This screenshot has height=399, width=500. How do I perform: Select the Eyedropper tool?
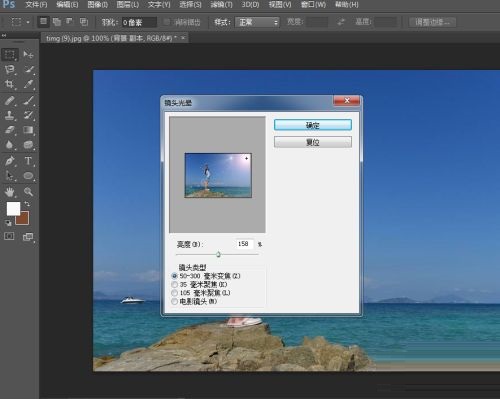click(28, 84)
